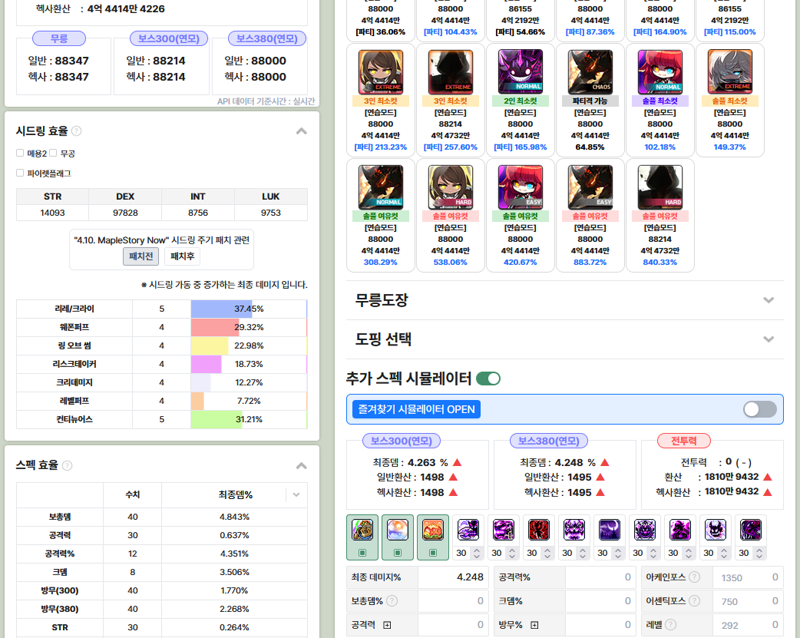Click the plus icon next to 방무%
Screen dimensions: 800x638
(x=534, y=625)
